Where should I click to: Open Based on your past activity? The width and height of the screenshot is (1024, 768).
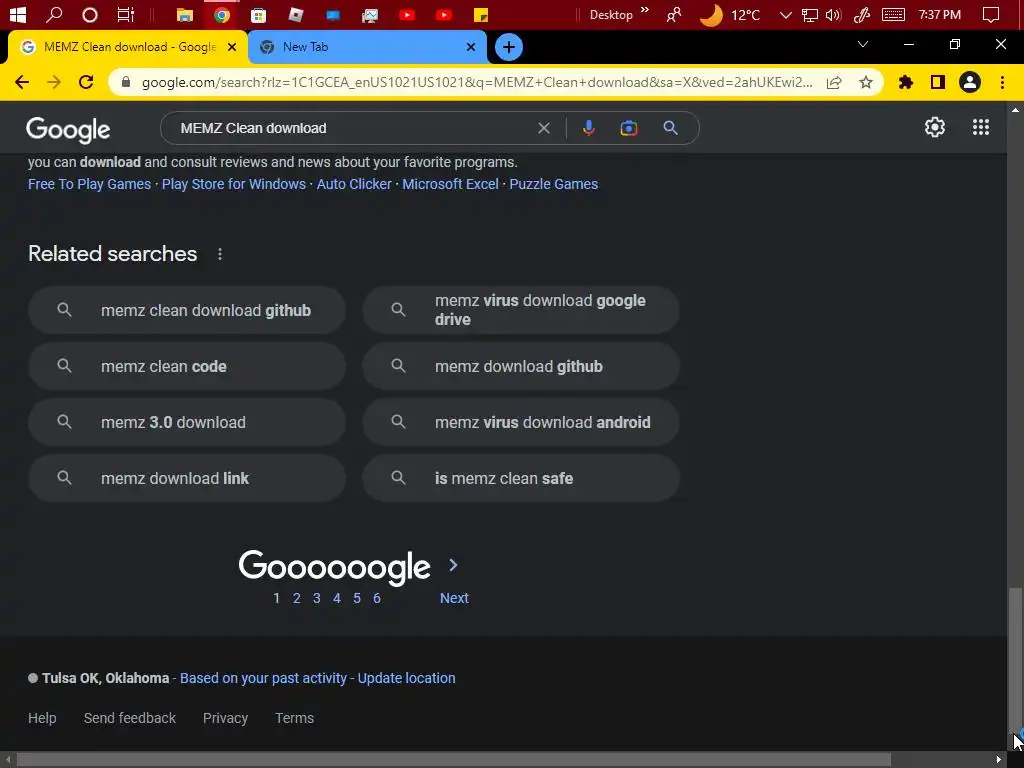(263, 678)
